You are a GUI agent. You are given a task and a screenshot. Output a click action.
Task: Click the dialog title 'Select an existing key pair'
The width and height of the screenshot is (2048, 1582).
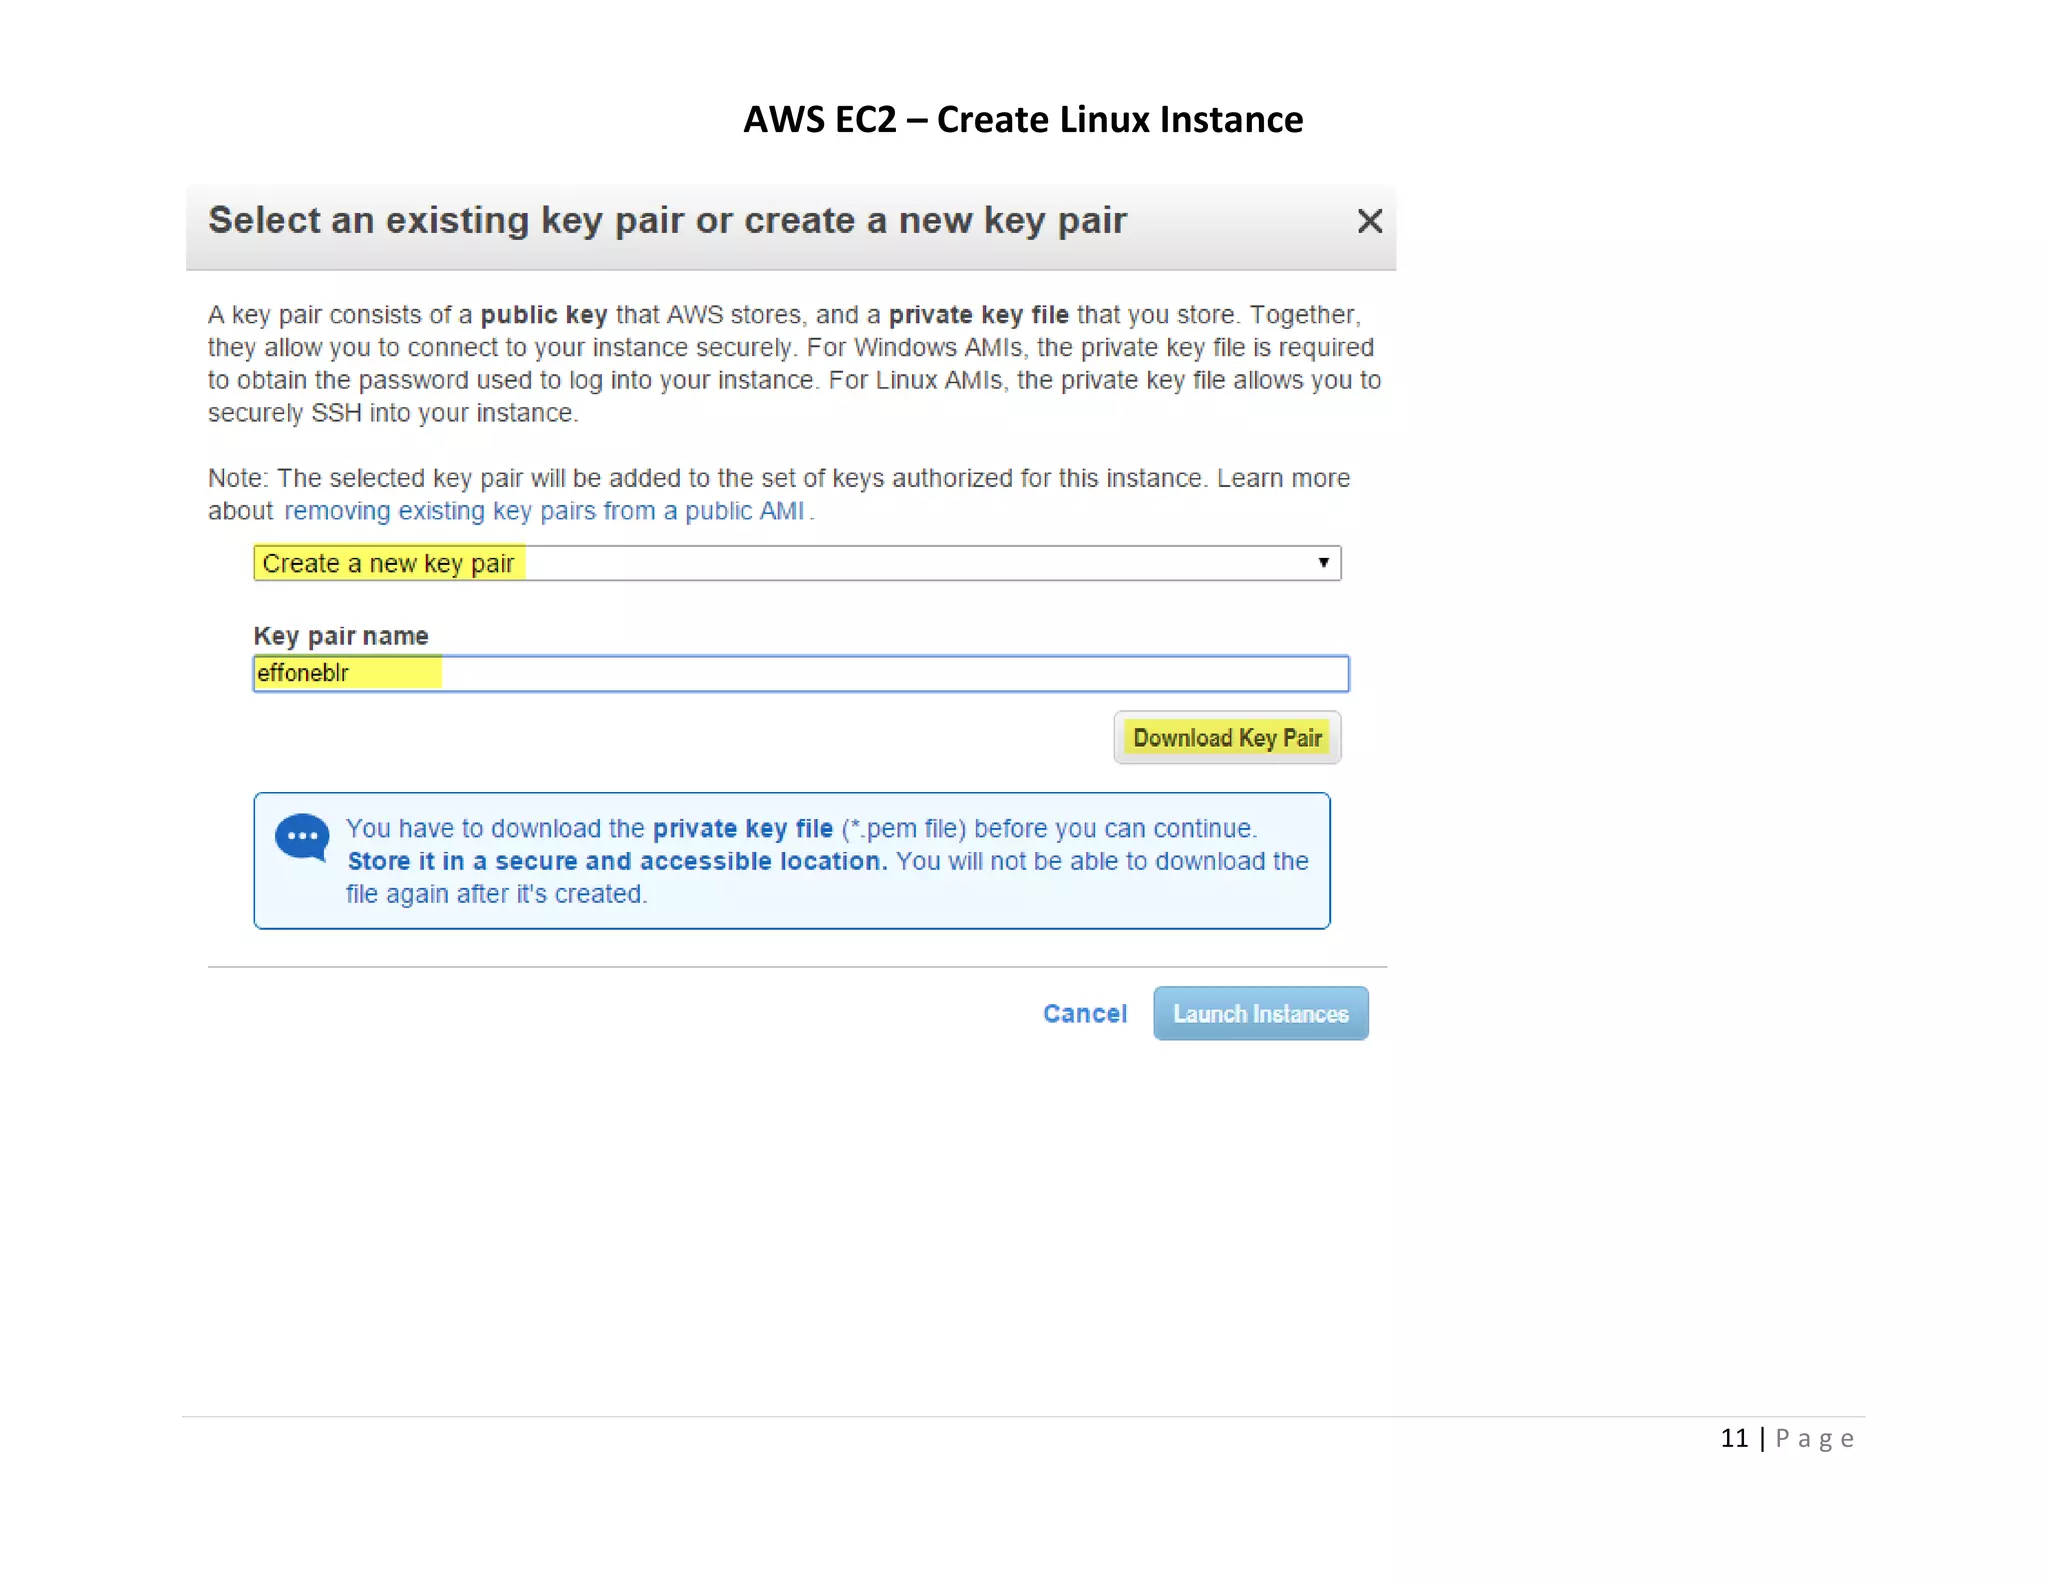[667, 221]
